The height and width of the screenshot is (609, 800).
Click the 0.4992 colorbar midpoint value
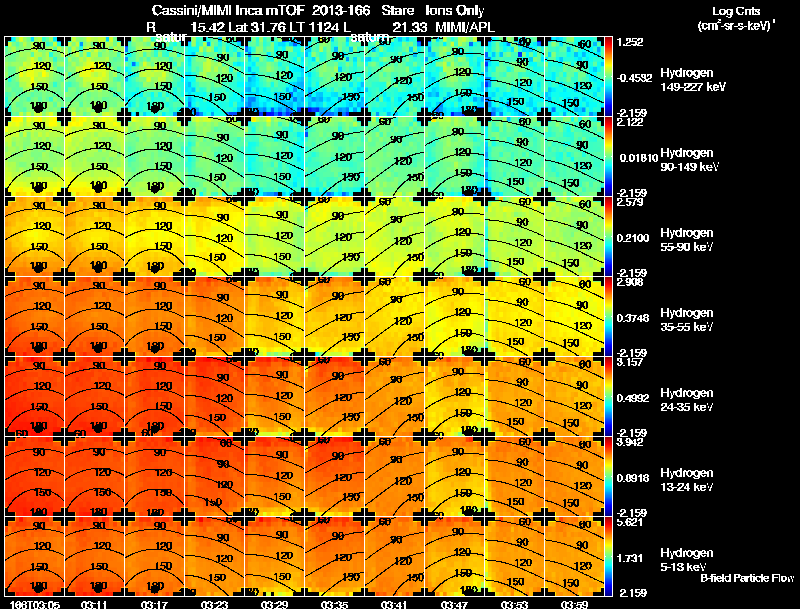coord(633,398)
